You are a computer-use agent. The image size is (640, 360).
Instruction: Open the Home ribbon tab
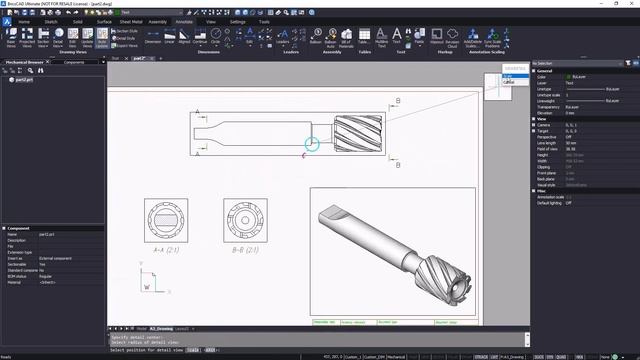pyautogui.click(x=24, y=22)
